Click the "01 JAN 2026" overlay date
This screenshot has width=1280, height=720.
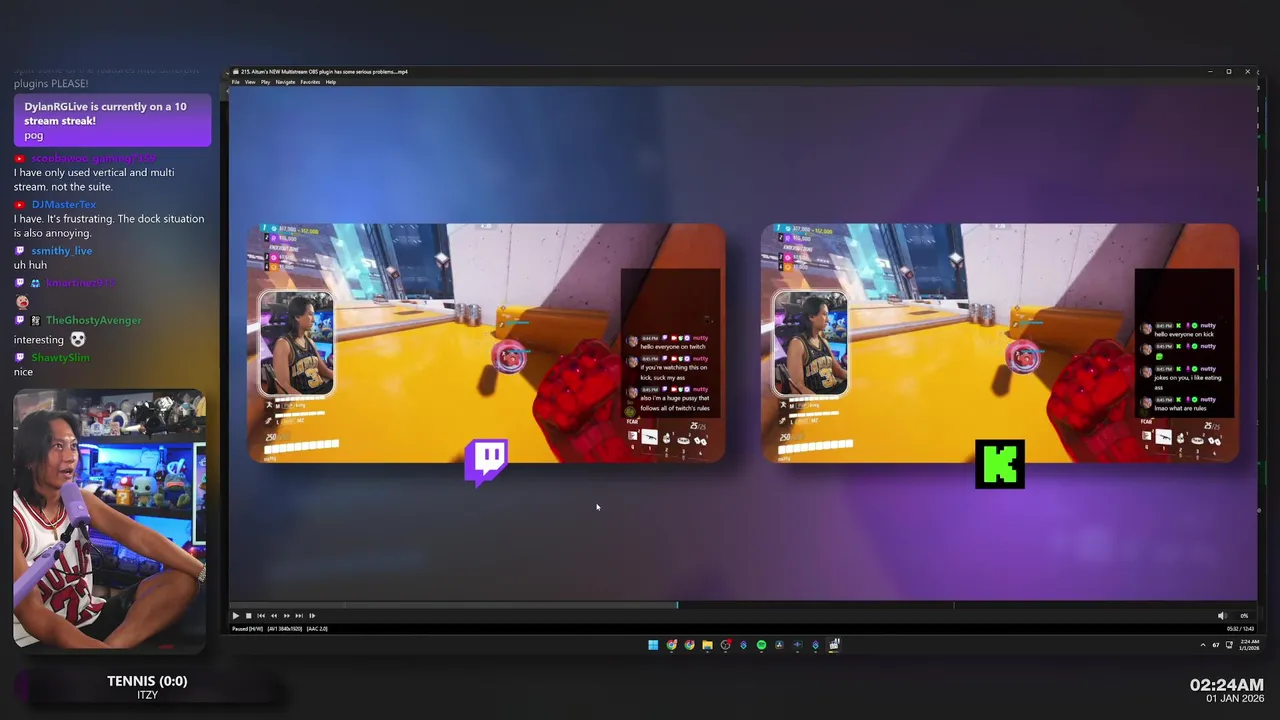tap(1235, 698)
